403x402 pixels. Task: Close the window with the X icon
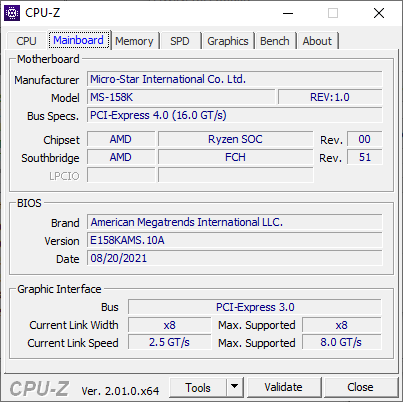pyautogui.click(x=379, y=13)
